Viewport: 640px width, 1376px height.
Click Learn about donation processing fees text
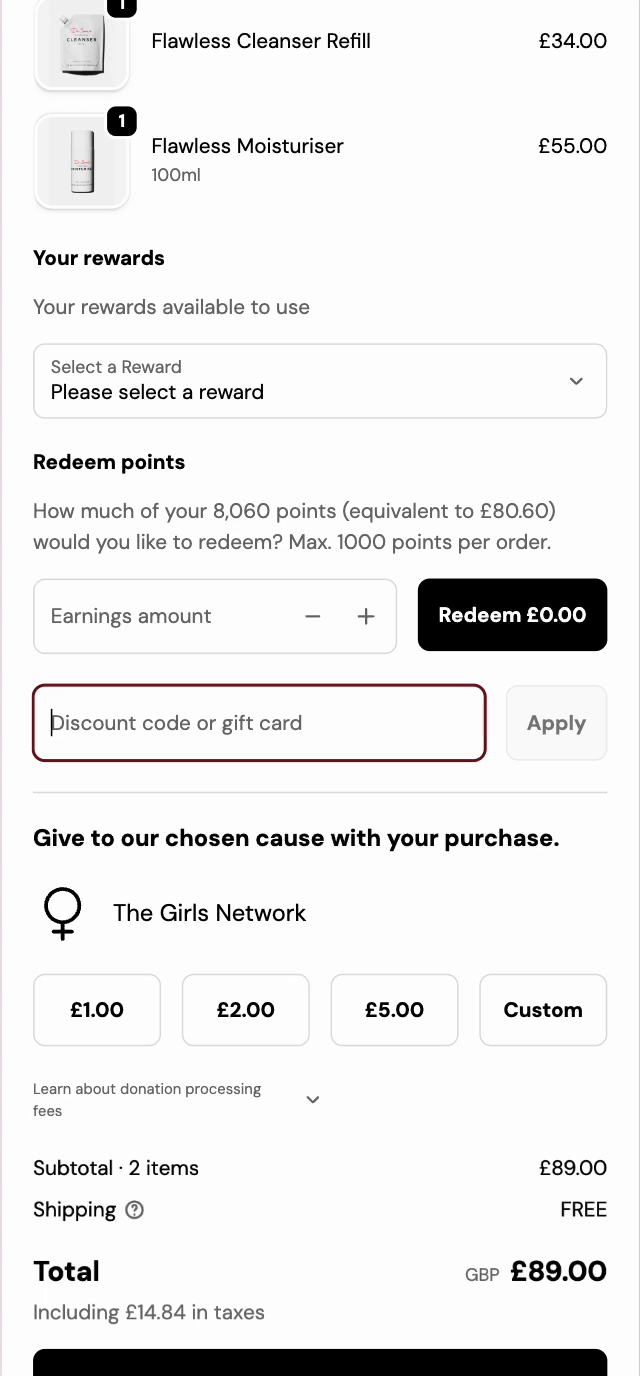(147, 1100)
